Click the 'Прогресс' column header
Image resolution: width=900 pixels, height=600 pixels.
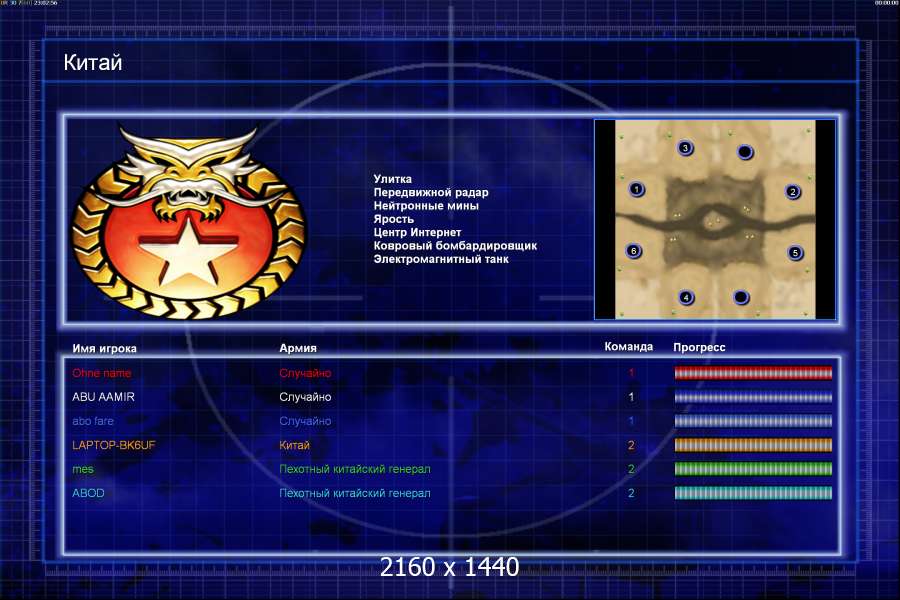point(699,347)
